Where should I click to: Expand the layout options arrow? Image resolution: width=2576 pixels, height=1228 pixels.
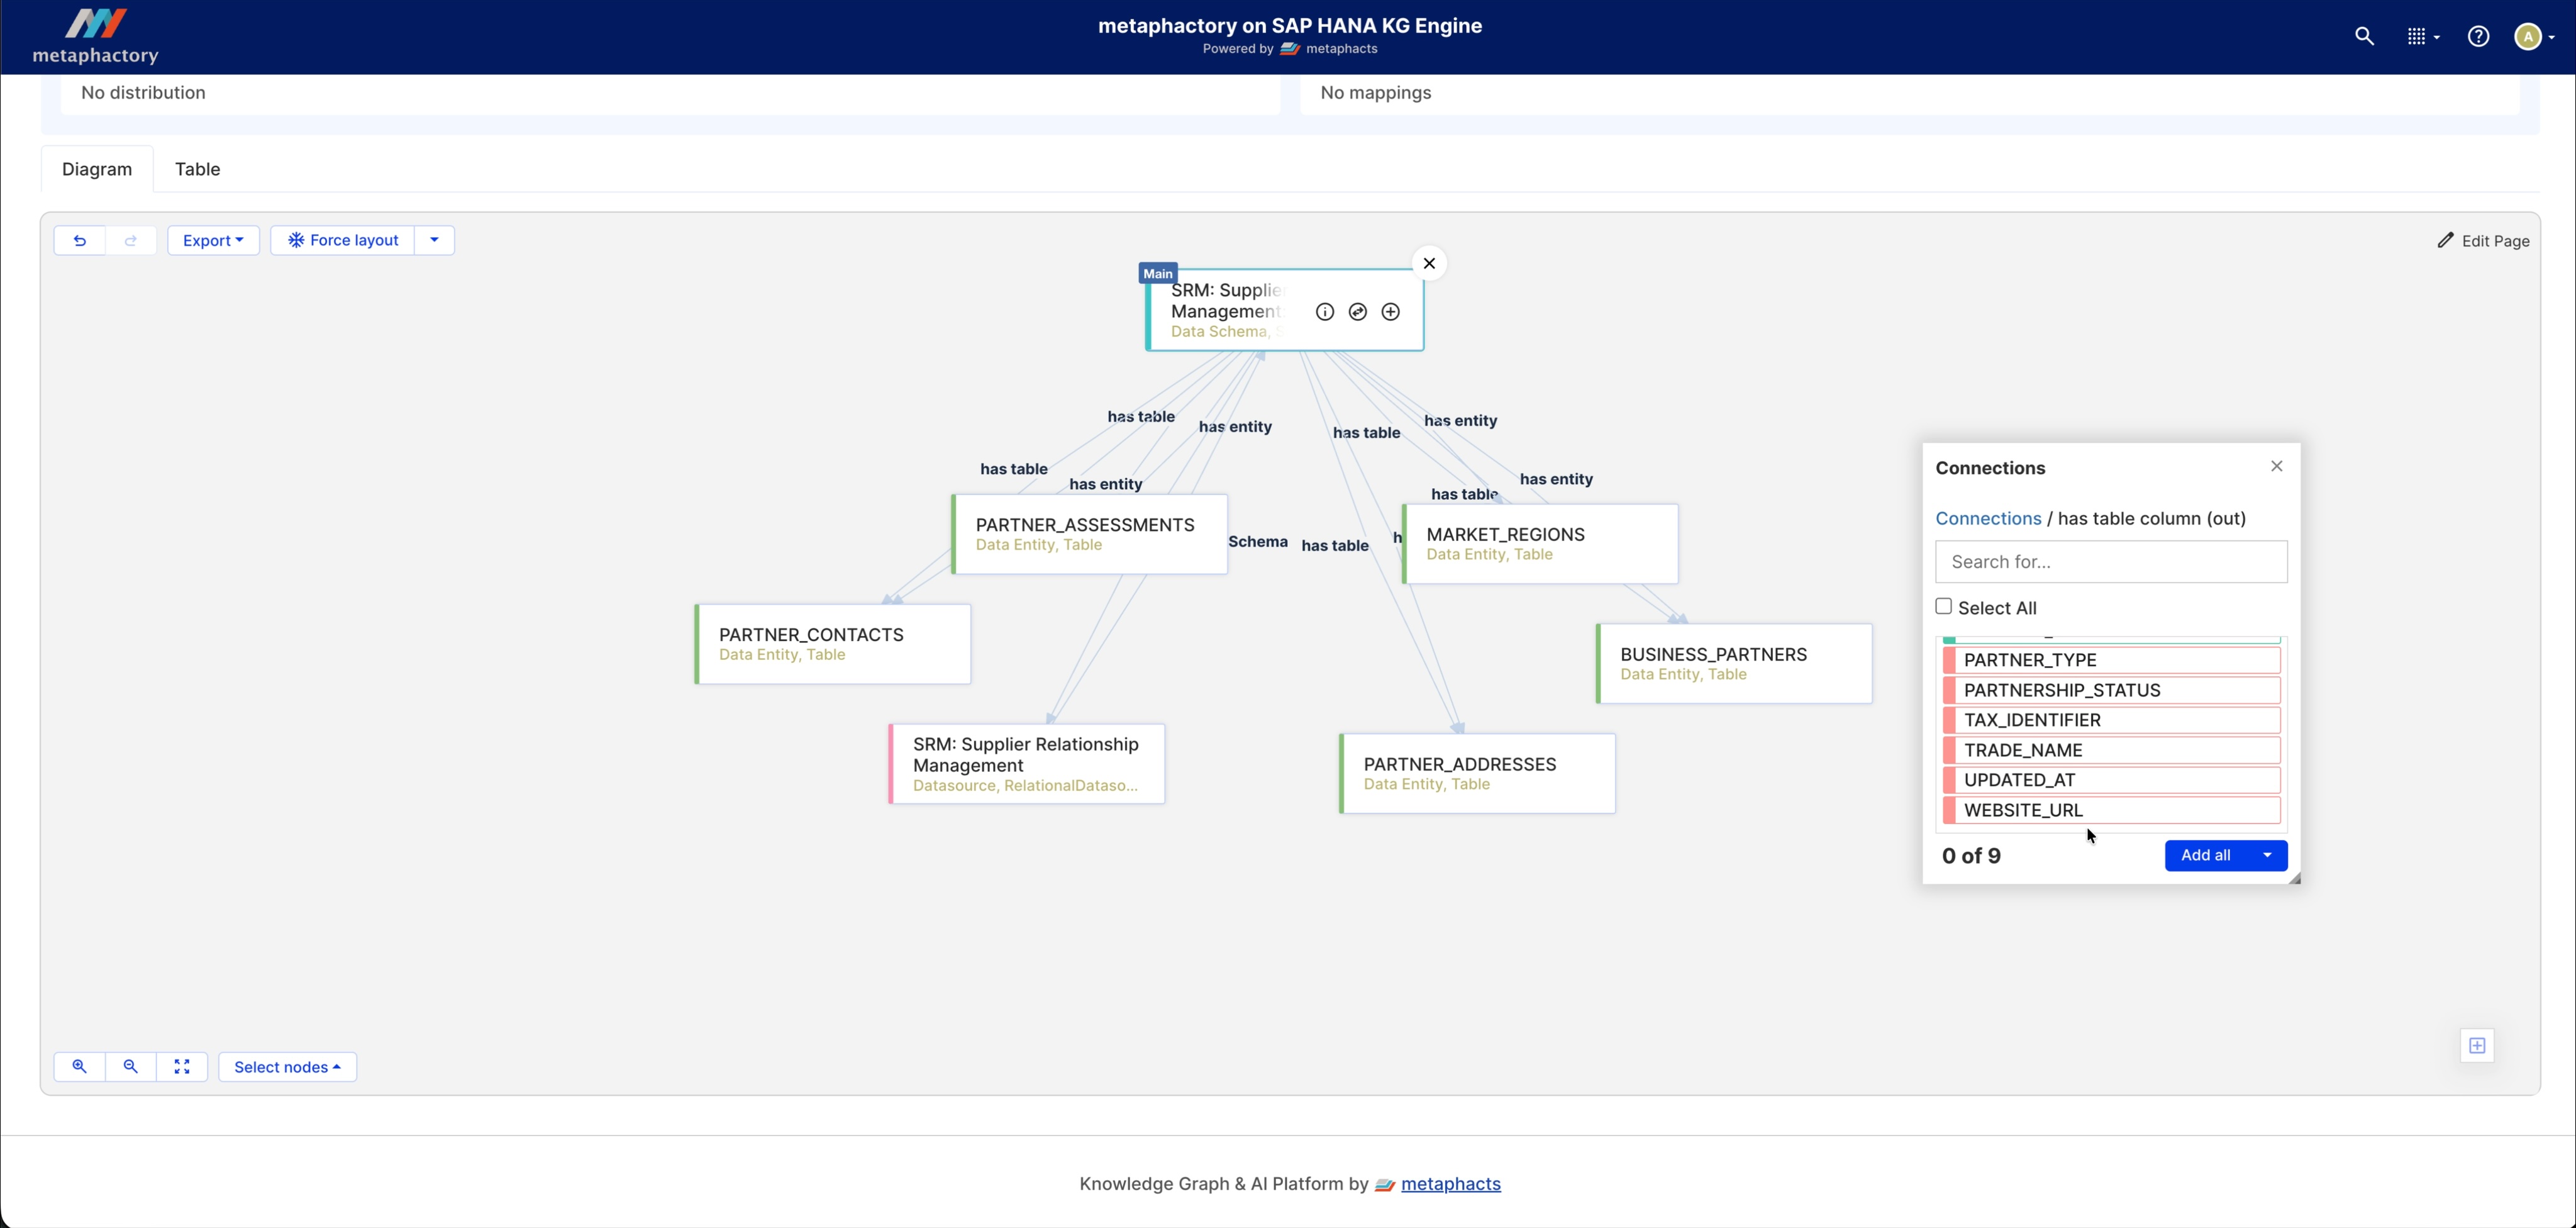point(434,240)
